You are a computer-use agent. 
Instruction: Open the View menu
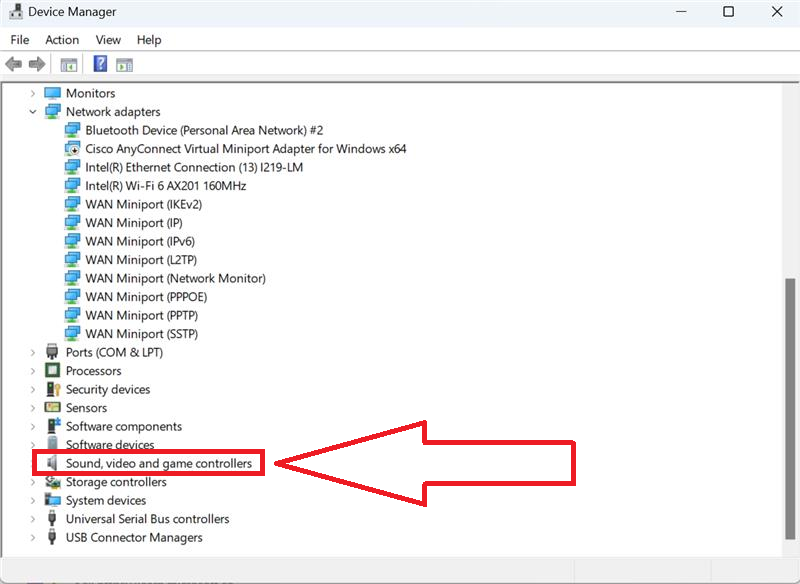coord(108,40)
